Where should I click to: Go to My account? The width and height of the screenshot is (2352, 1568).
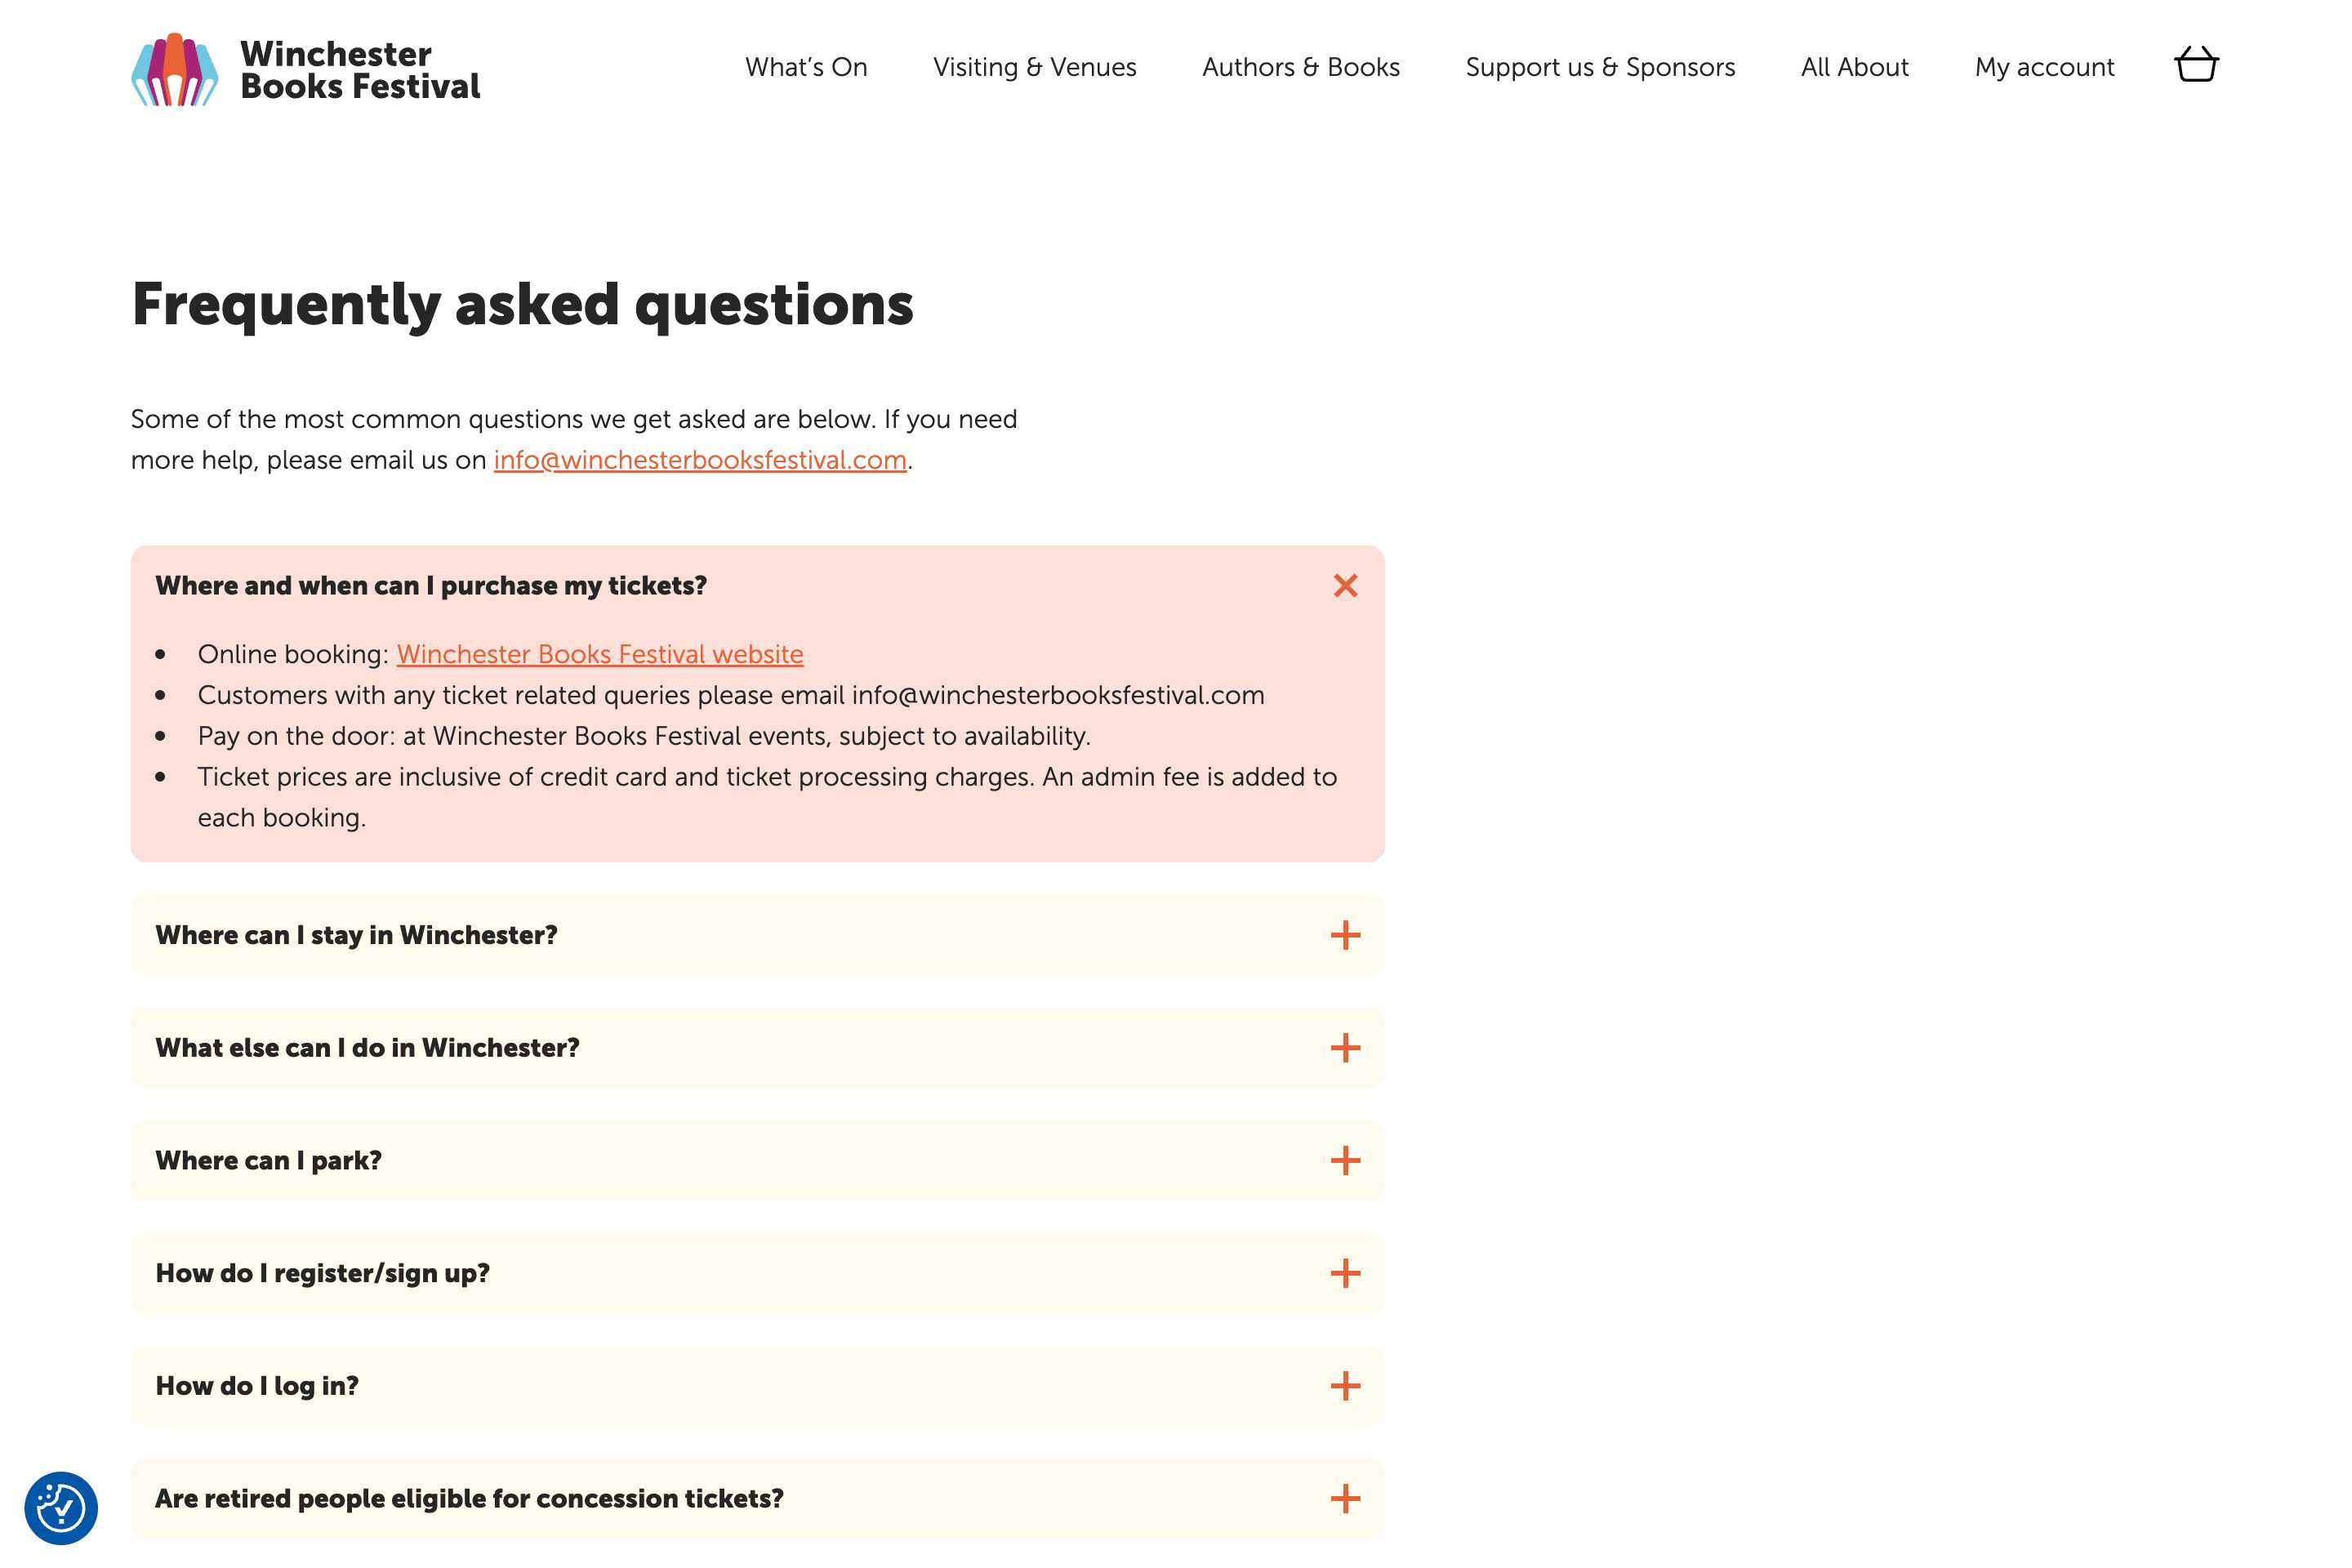(2044, 67)
